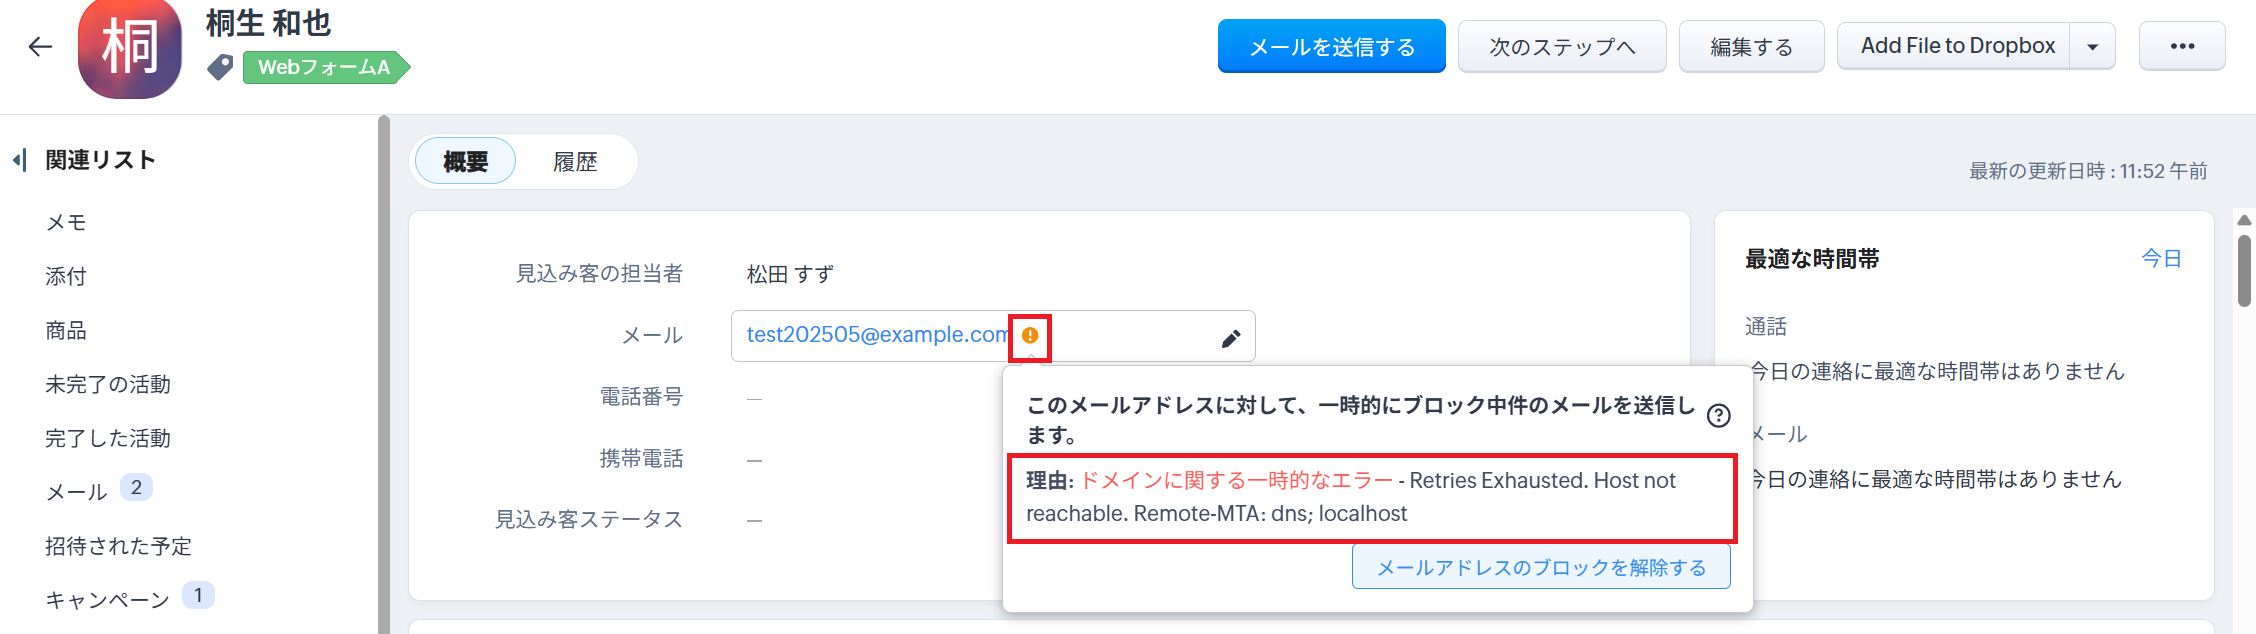Click メールアドレスのブロックを解除する button
This screenshot has width=2256, height=634.
click(x=1540, y=568)
